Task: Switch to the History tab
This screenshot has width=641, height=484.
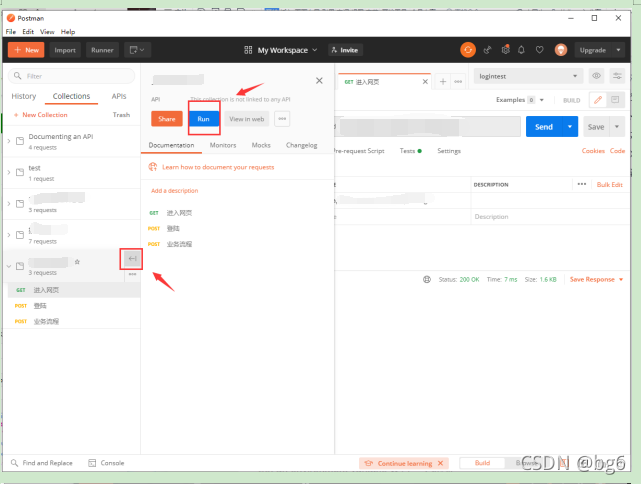Action: coord(24,96)
